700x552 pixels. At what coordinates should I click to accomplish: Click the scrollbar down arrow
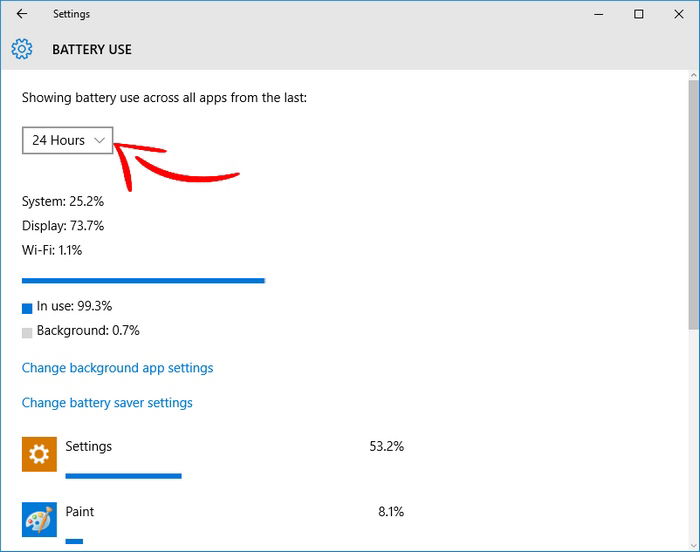pyautogui.click(x=693, y=546)
